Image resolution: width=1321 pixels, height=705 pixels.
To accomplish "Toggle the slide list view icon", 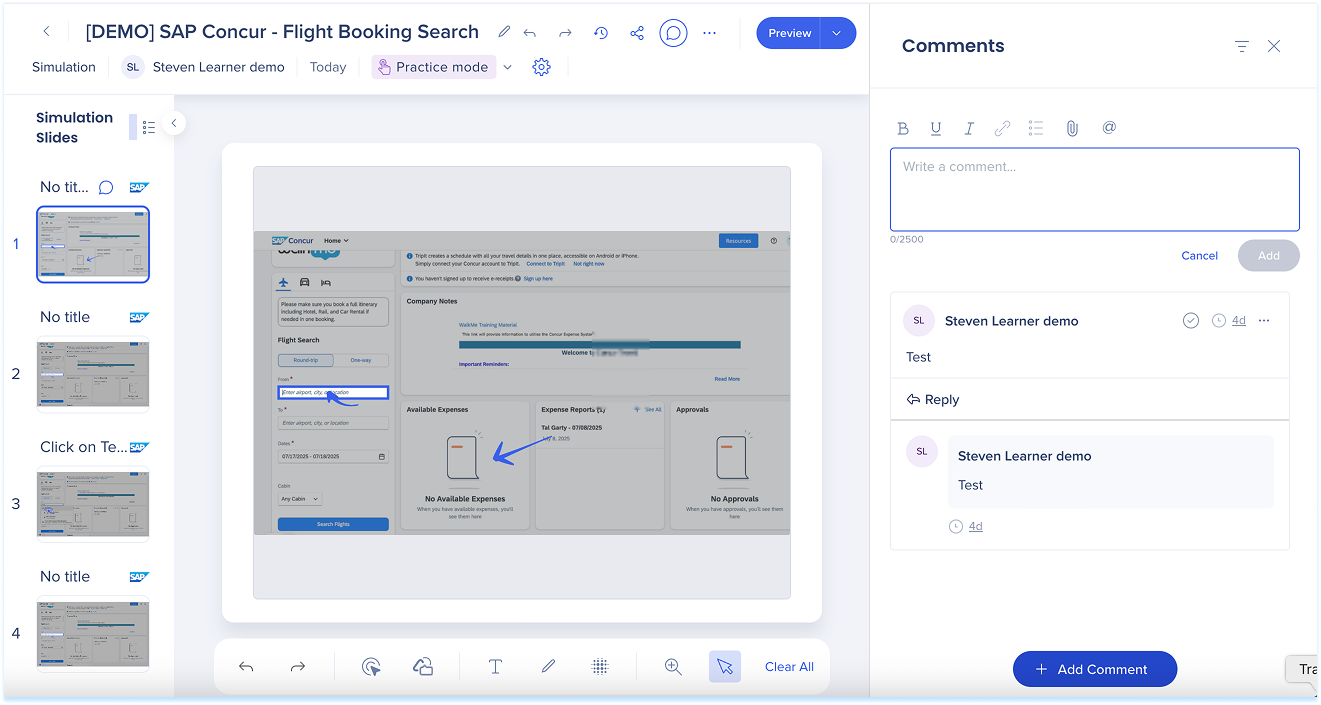I will click(x=149, y=127).
